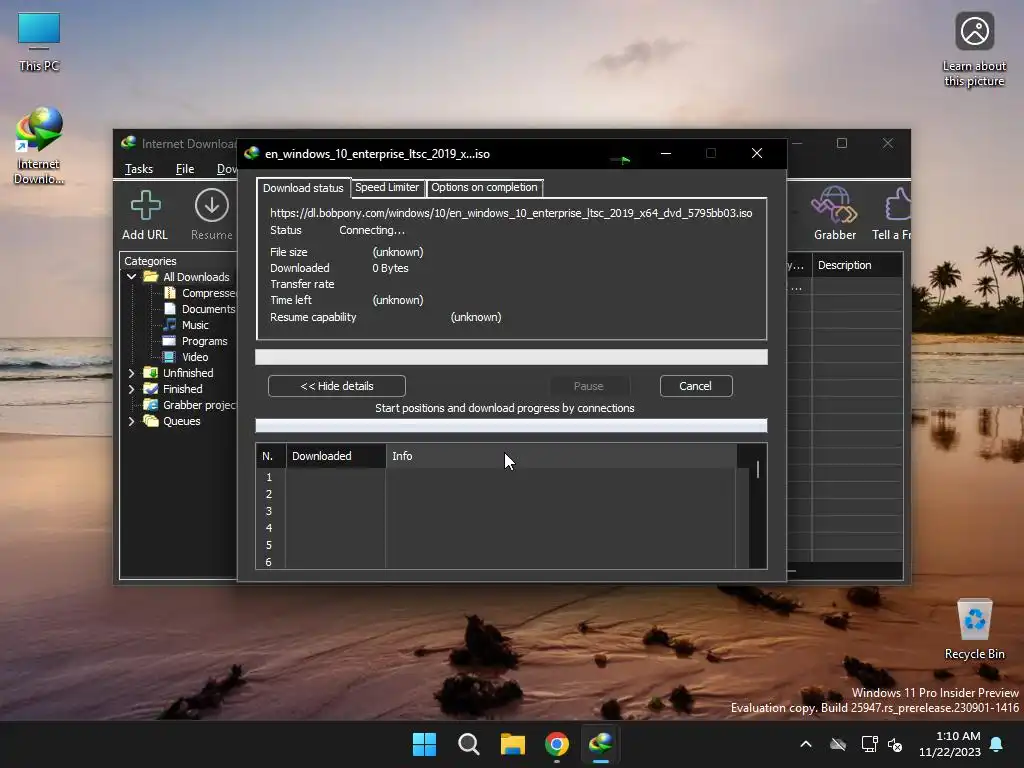Click the Description column header in IDM
This screenshot has height=768, width=1024.
click(x=857, y=265)
